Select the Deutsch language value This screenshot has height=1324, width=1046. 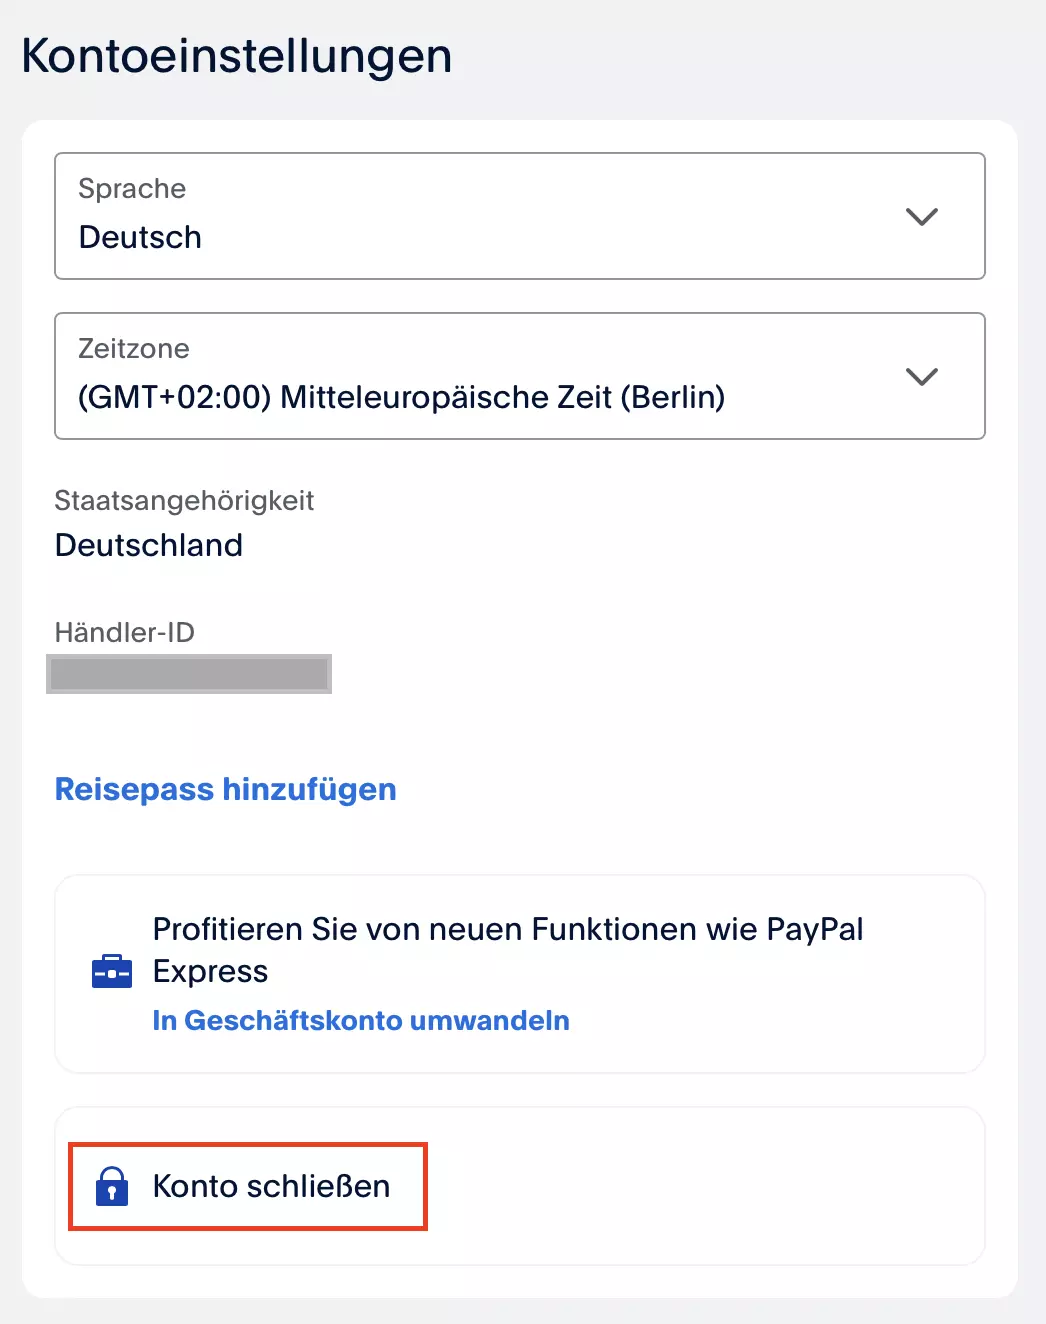tap(140, 238)
